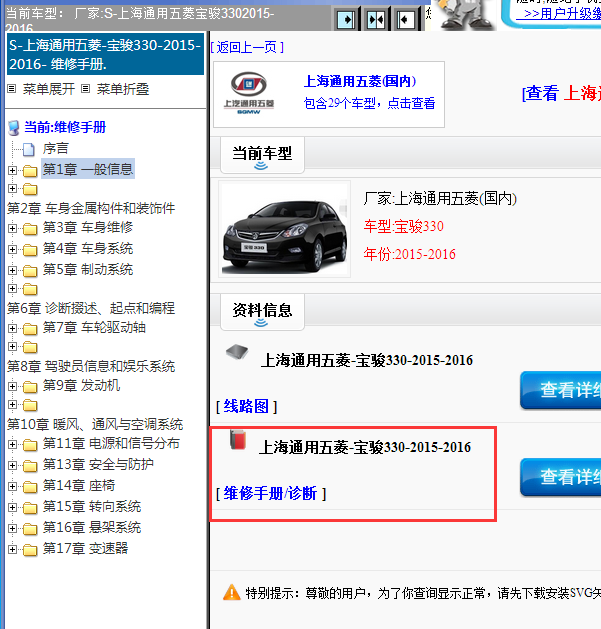601x629 pixels.
Task: Click the third panel layout button in top bar
Action: (406, 18)
